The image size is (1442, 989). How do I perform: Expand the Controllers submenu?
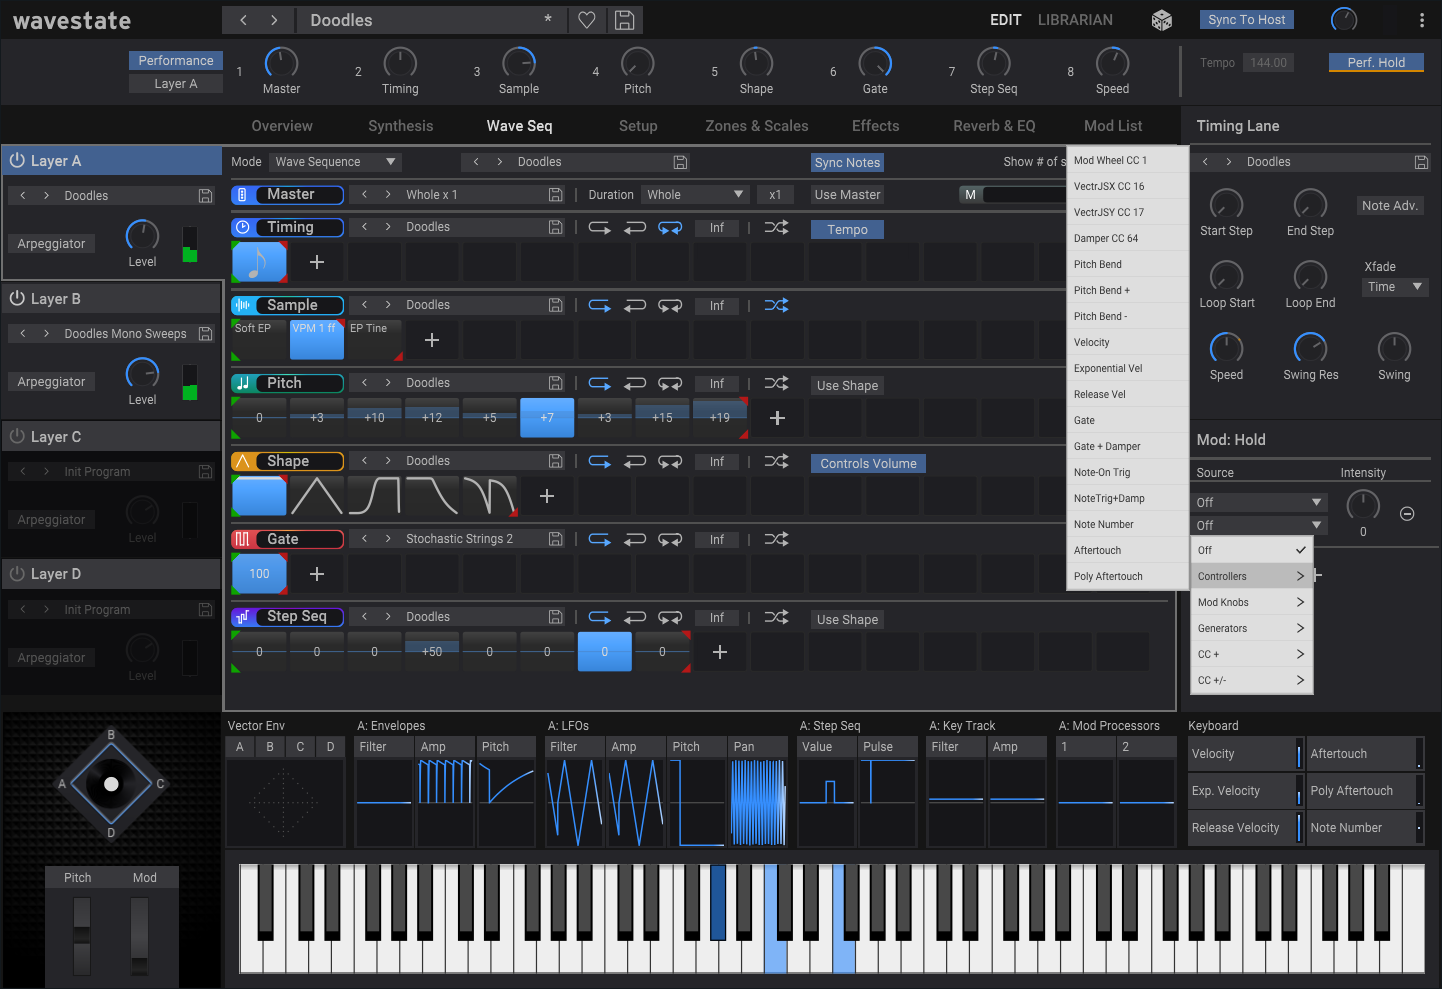1252,576
